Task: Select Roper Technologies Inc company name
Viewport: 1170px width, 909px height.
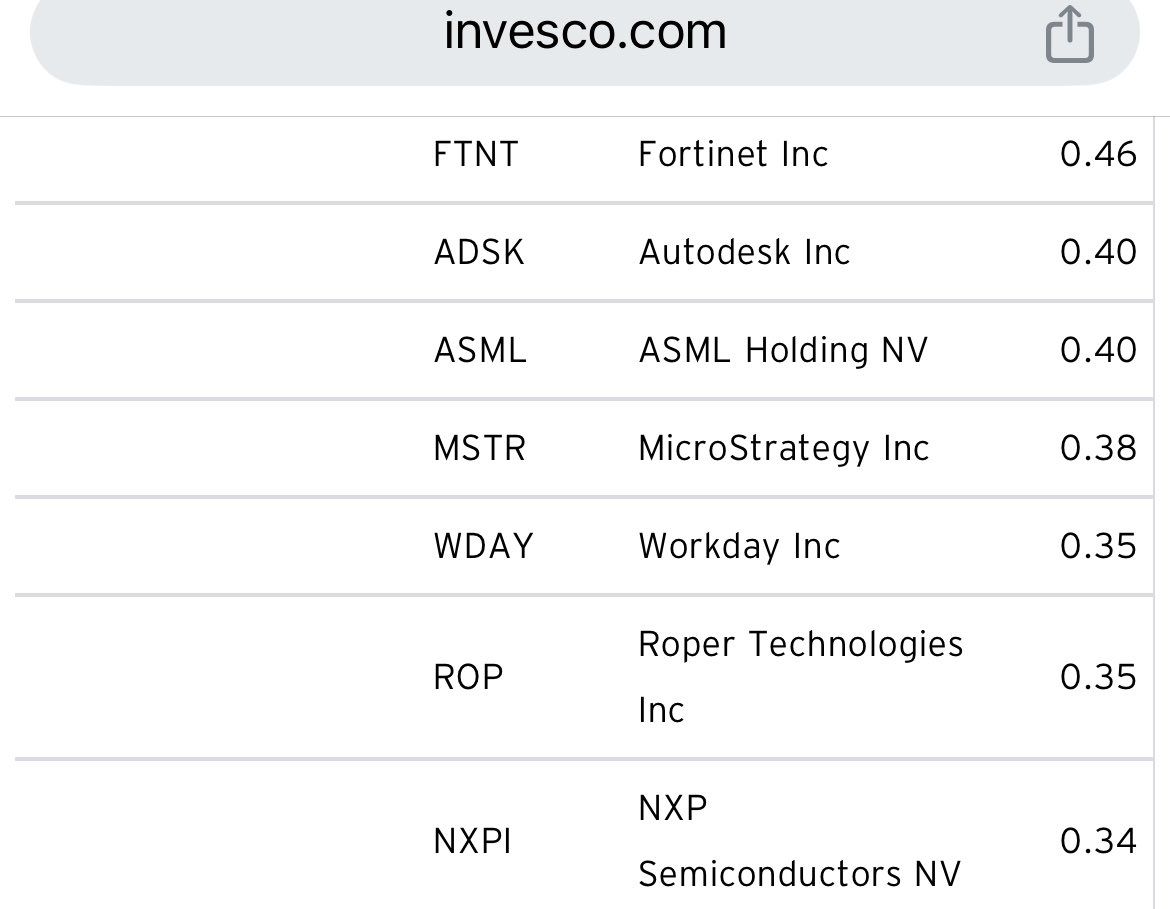Action: point(801,677)
